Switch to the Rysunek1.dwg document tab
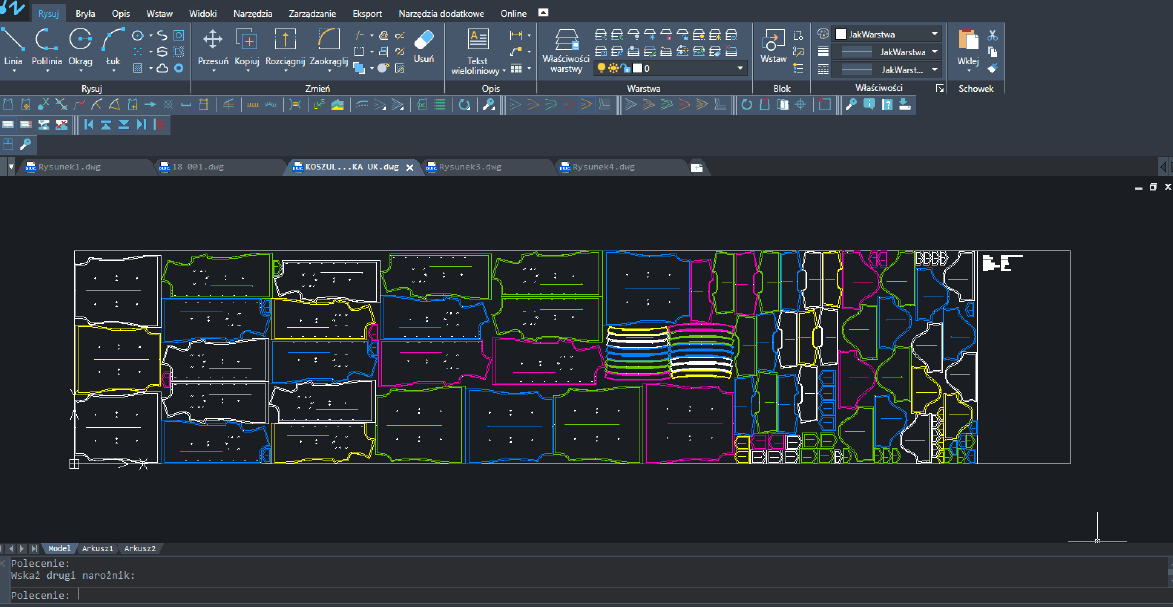 69,167
